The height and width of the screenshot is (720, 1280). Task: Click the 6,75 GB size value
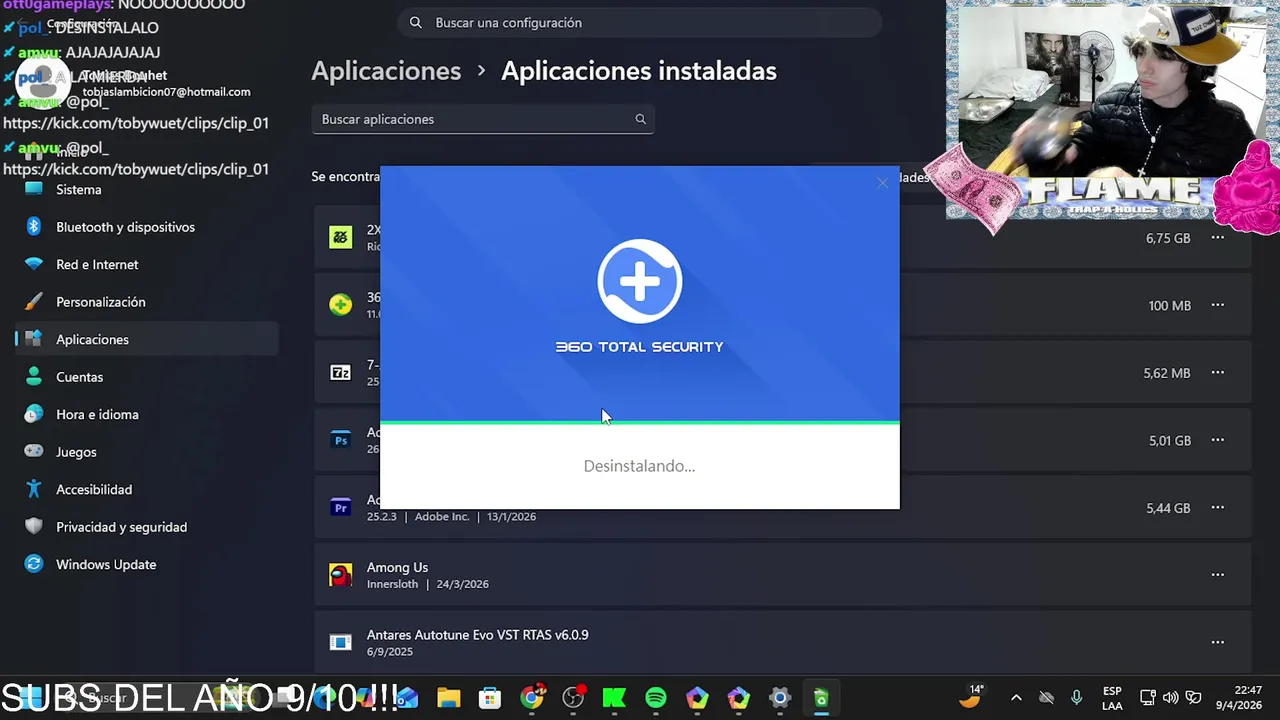click(1168, 238)
